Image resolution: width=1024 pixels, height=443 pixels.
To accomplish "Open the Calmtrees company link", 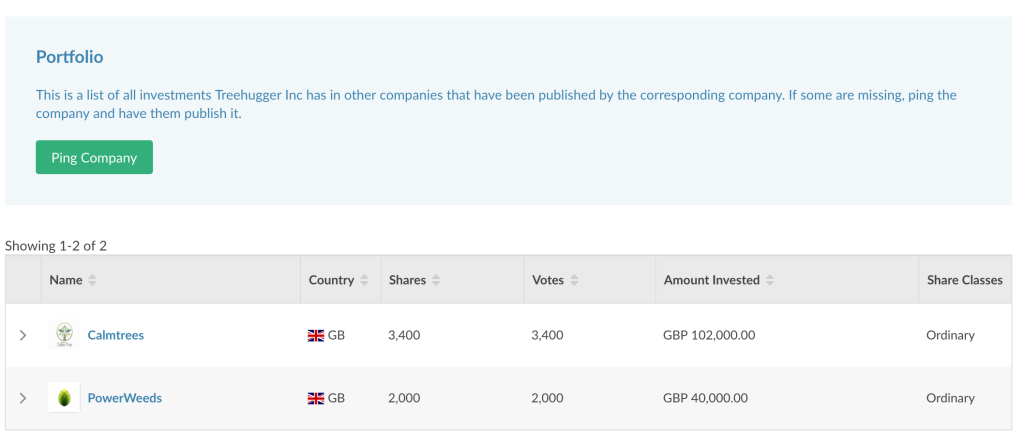I will 116,335.
